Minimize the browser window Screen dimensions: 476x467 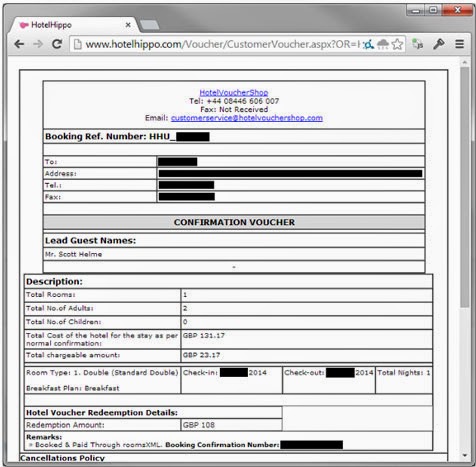click(x=415, y=10)
